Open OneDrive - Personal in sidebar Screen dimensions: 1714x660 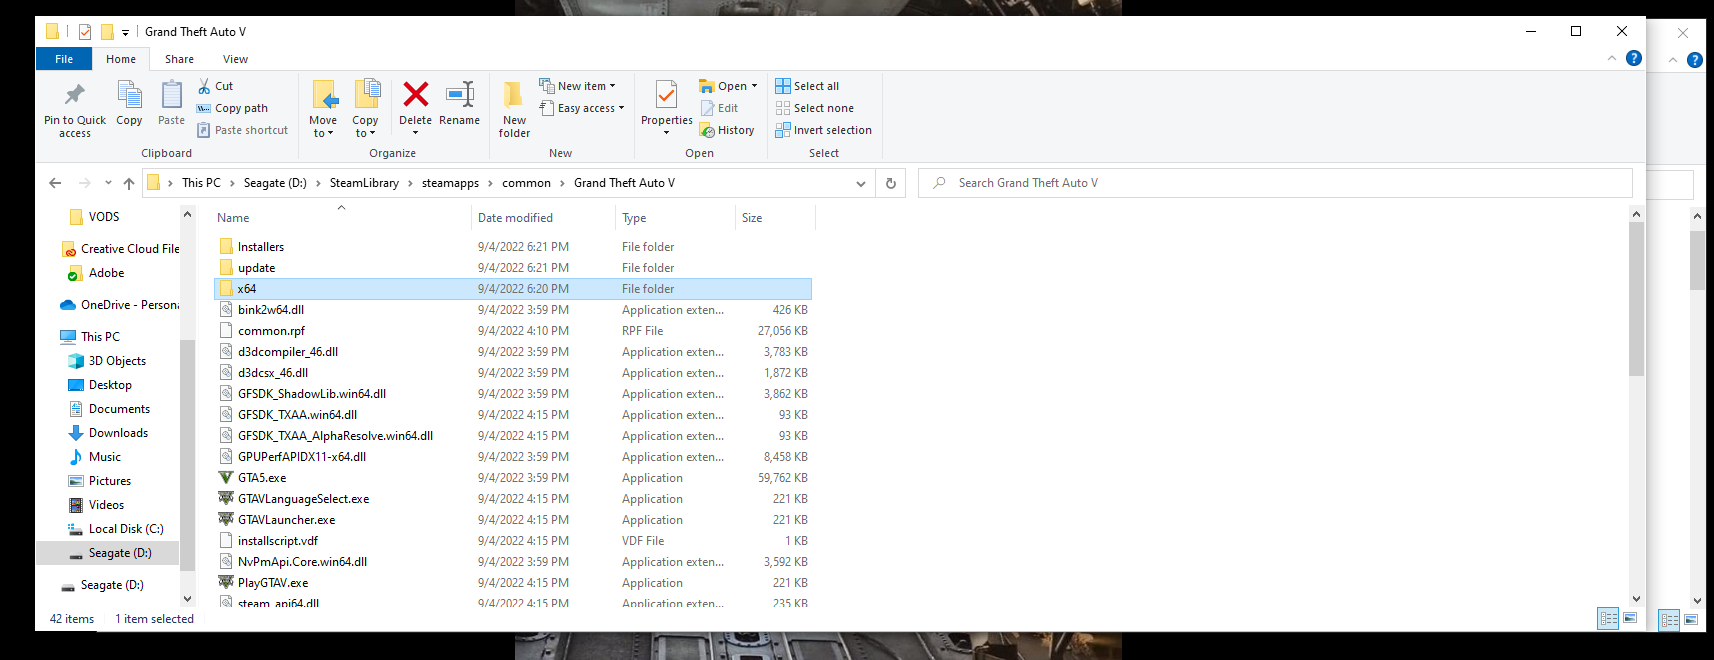120,305
